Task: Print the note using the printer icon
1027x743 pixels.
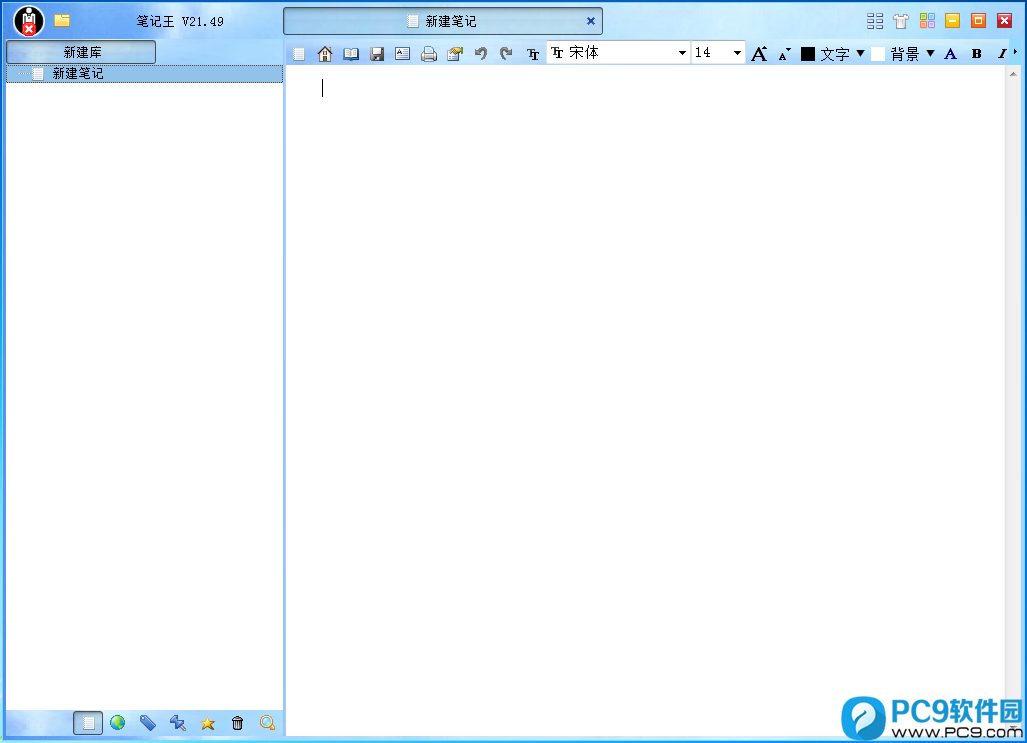Action: point(429,54)
